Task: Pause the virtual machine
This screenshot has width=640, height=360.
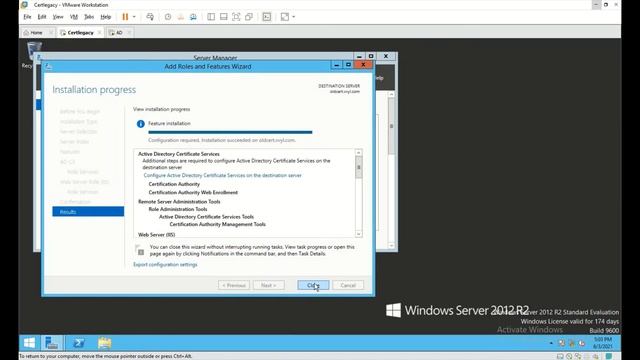Action: (125, 17)
